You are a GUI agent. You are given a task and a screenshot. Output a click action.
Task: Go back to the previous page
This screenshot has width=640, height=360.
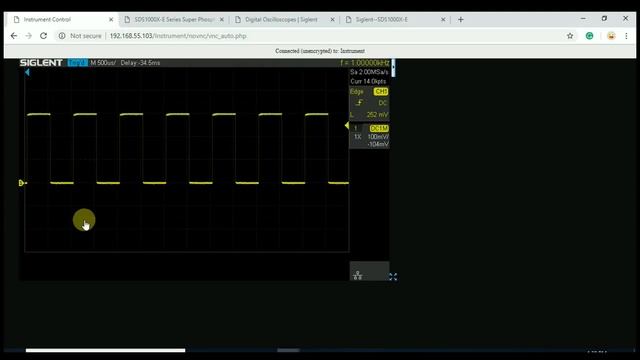point(14,36)
